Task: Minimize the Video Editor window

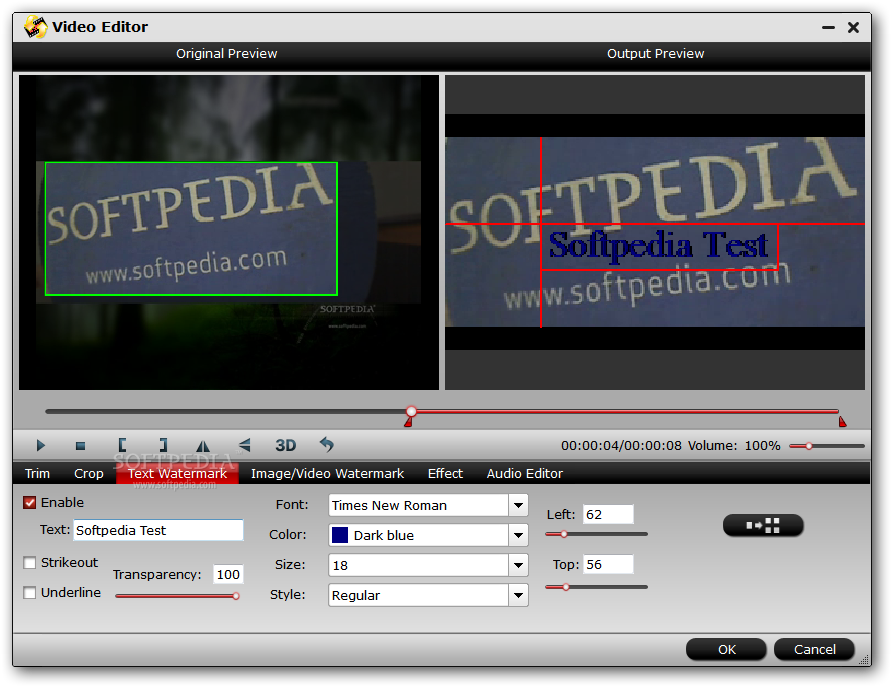Action: pyautogui.click(x=828, y=27)
